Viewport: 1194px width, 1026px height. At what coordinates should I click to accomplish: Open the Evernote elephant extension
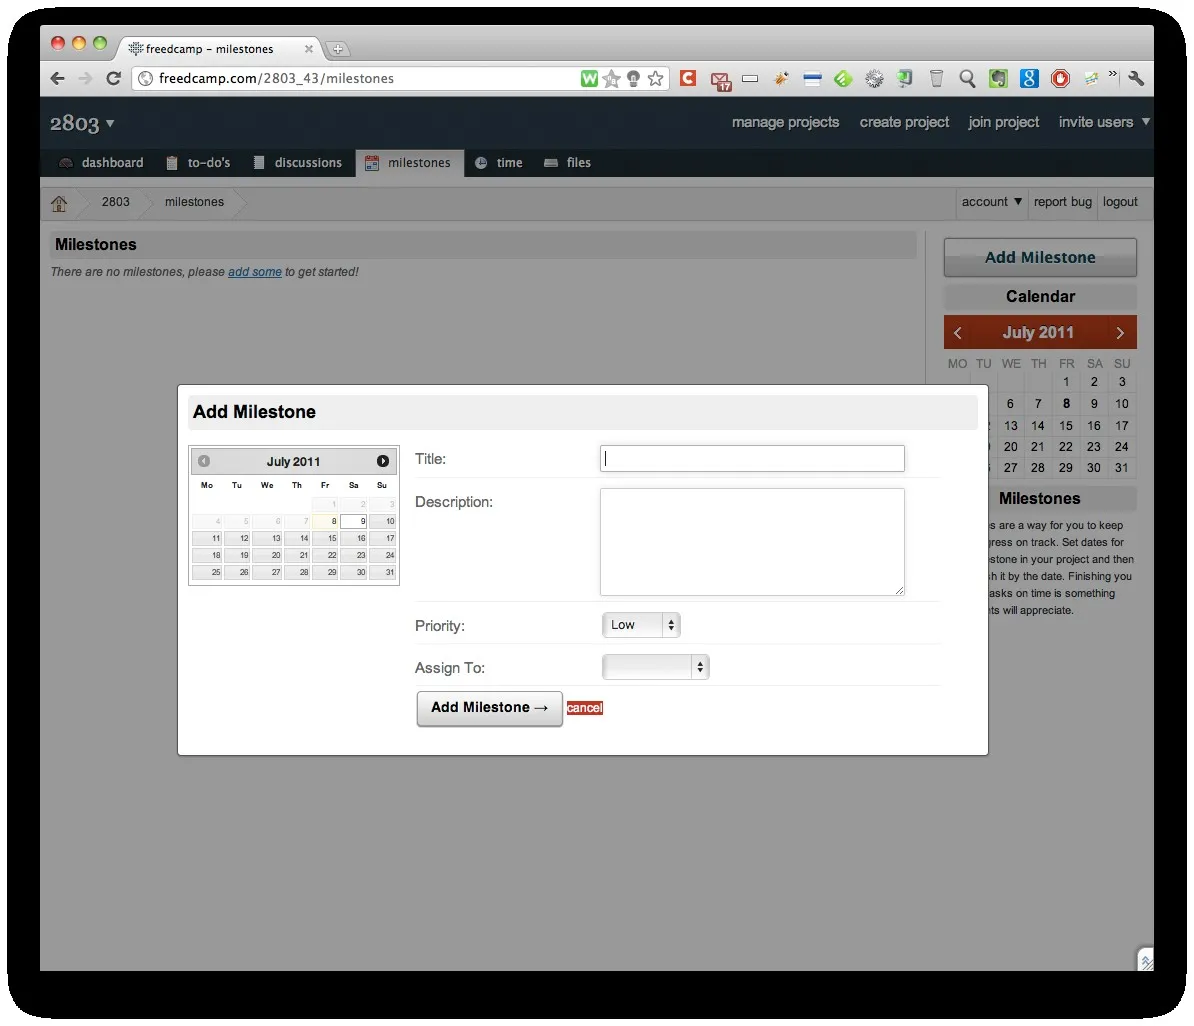[998, 78]
